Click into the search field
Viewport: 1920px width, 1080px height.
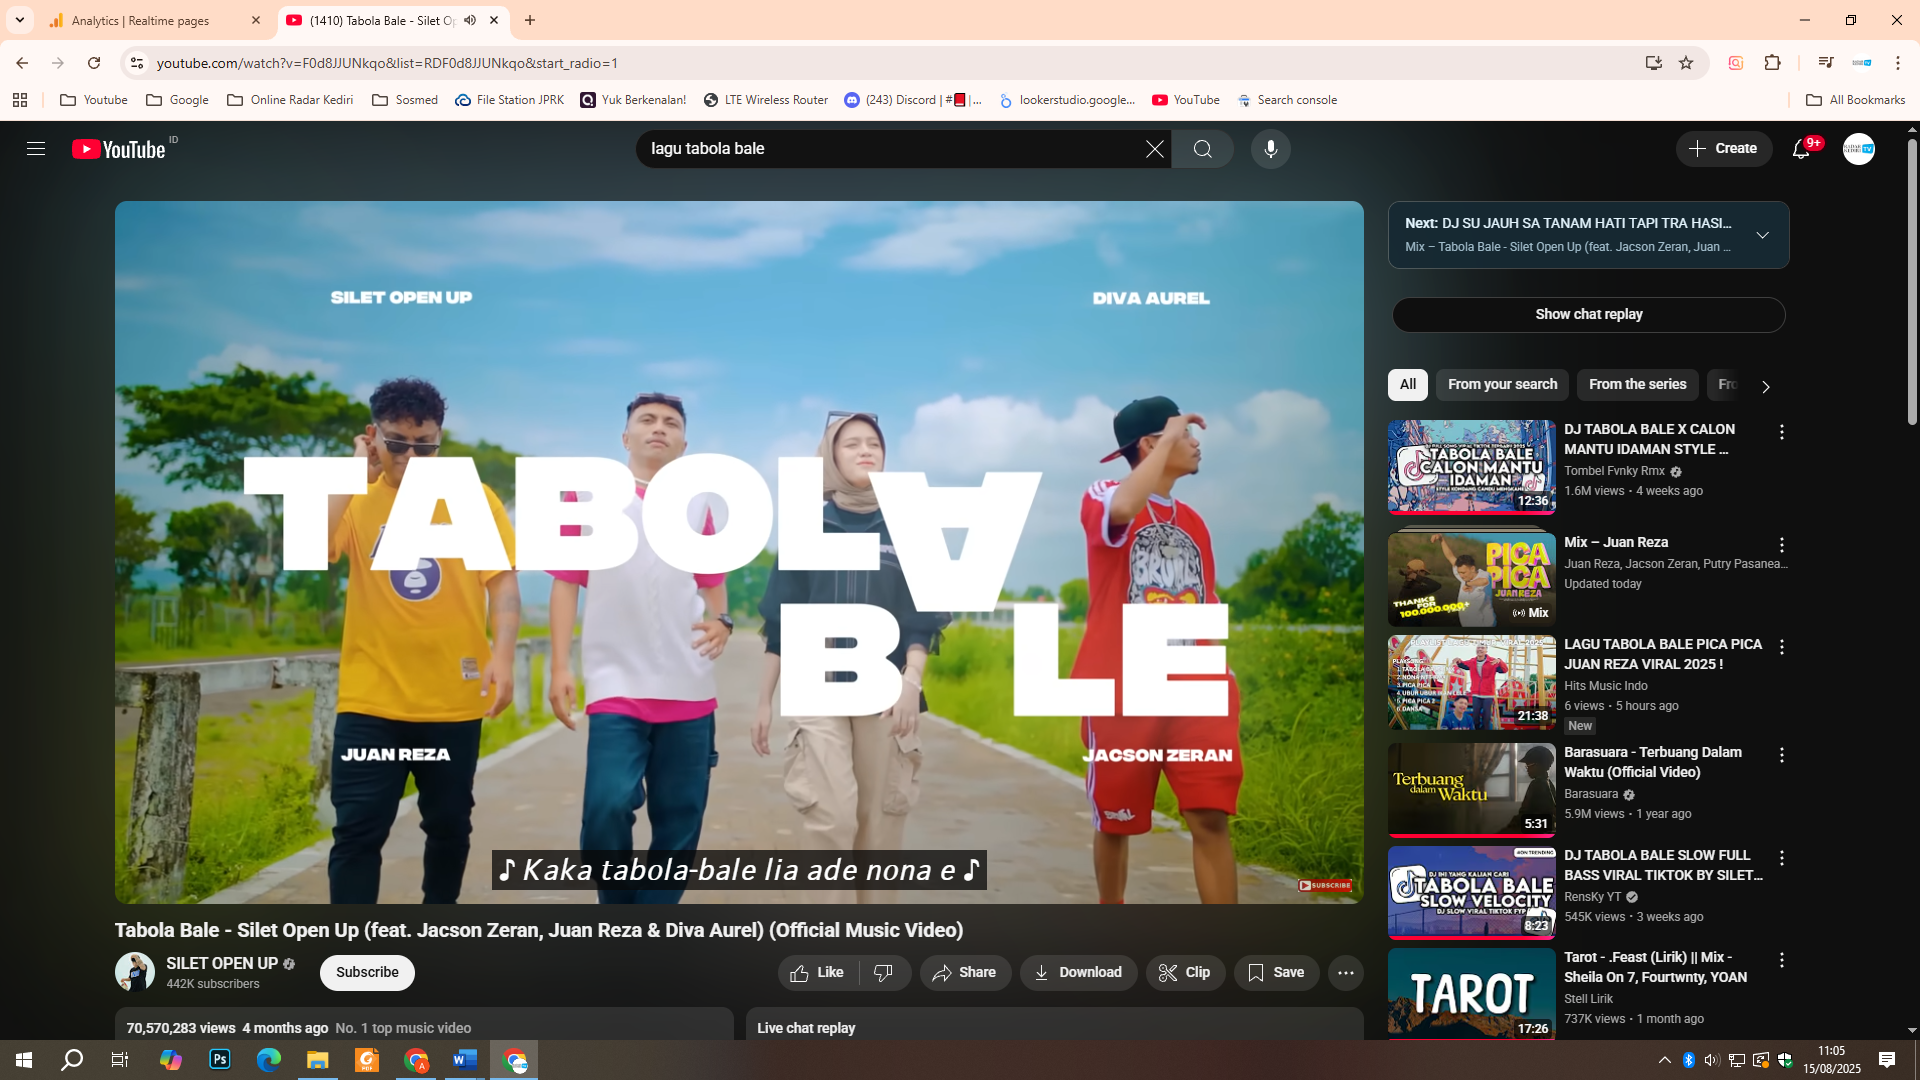pyautogui.click(x=890, y=149)
